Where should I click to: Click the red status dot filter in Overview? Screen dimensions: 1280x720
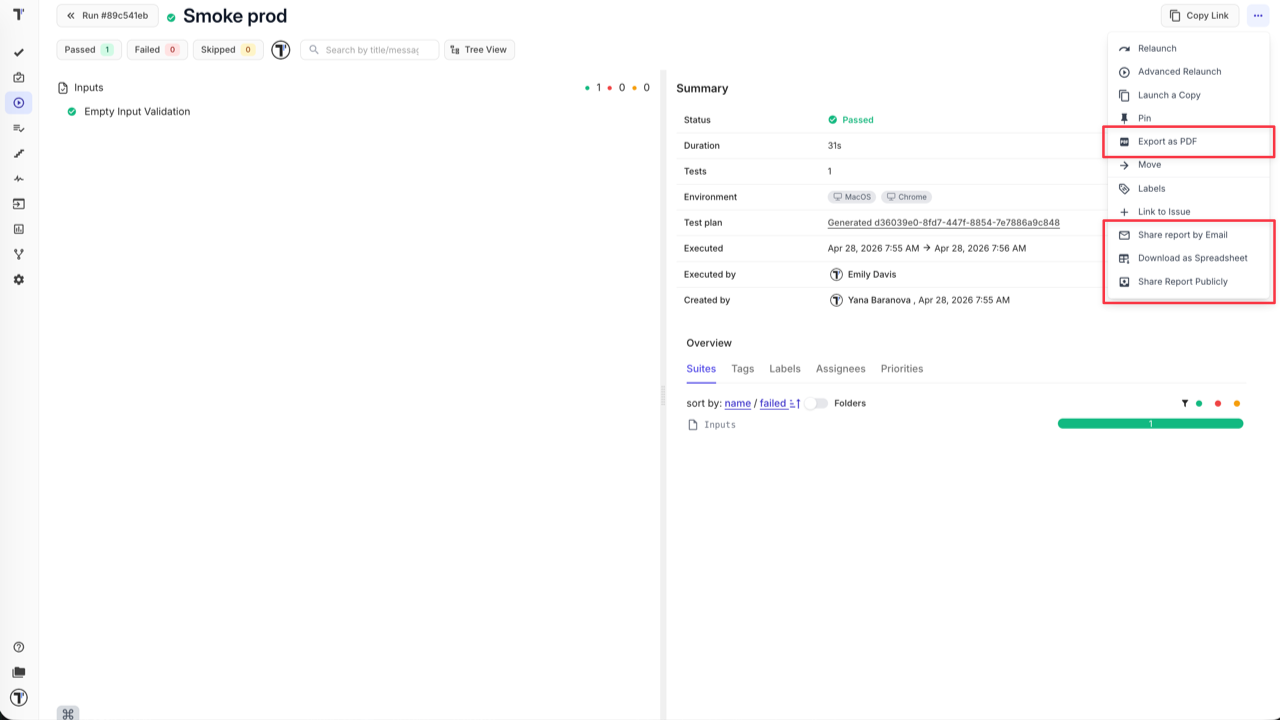click(1218, 404)
